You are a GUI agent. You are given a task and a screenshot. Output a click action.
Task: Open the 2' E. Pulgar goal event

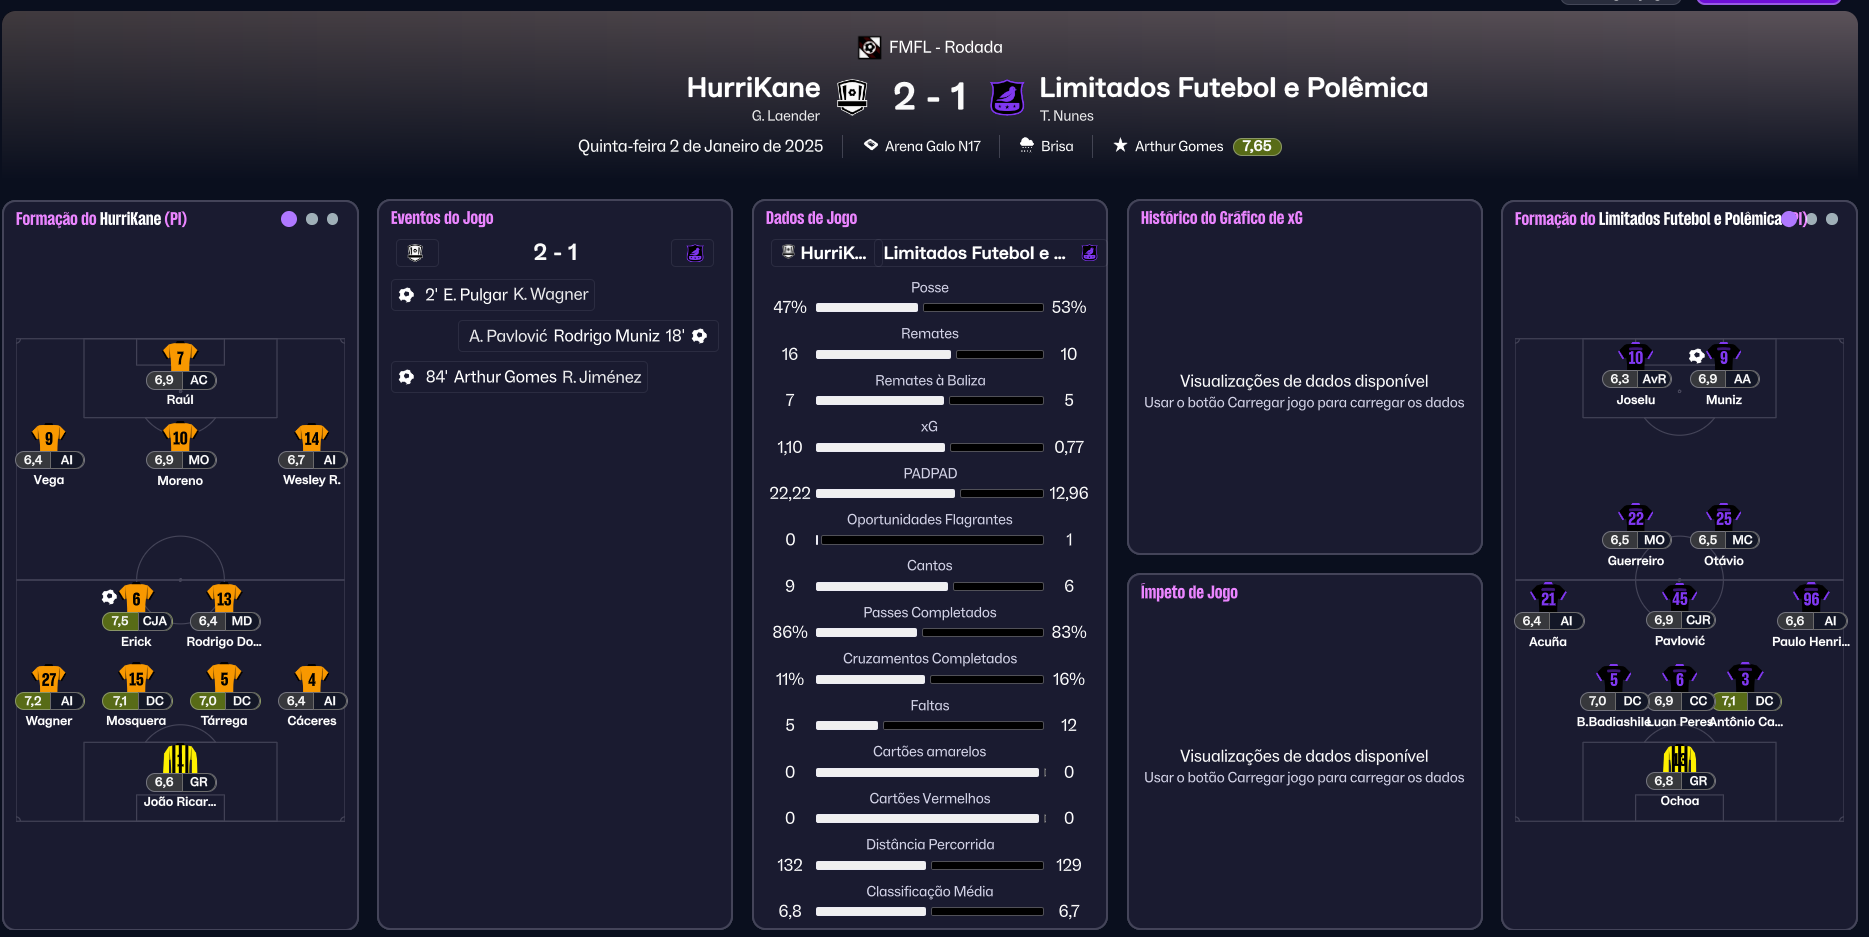[x=494, y=294]
